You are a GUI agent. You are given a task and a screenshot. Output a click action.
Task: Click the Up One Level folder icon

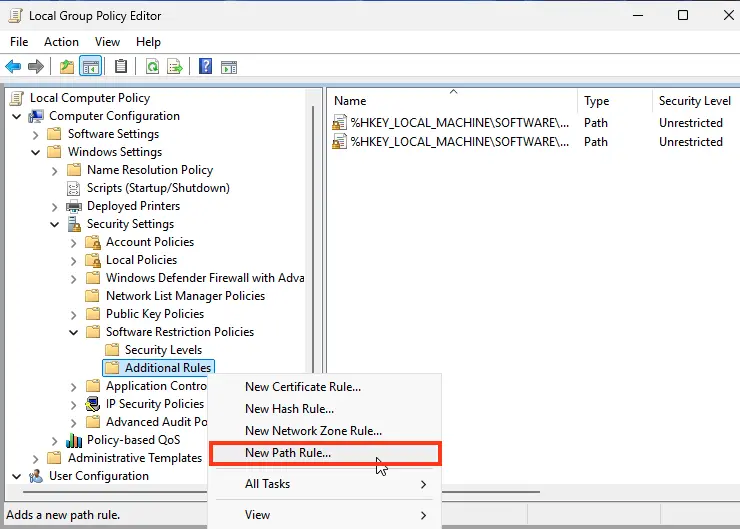coord(66,67)
